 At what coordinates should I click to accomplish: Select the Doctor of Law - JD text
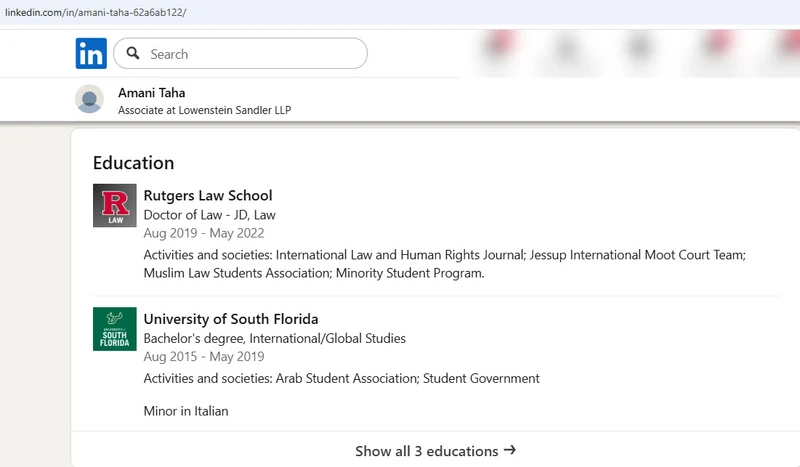pos(209,214)
